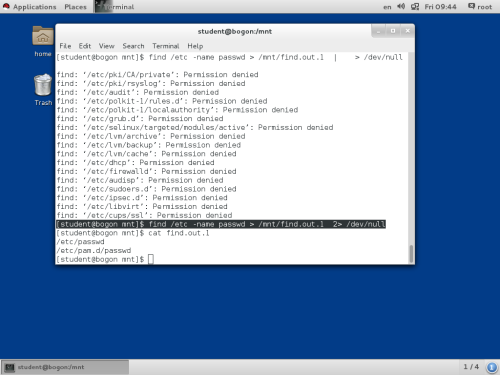Maximize the terminal window
The width and height of the screenshot is (500, 375).
[x=393, y=31]
